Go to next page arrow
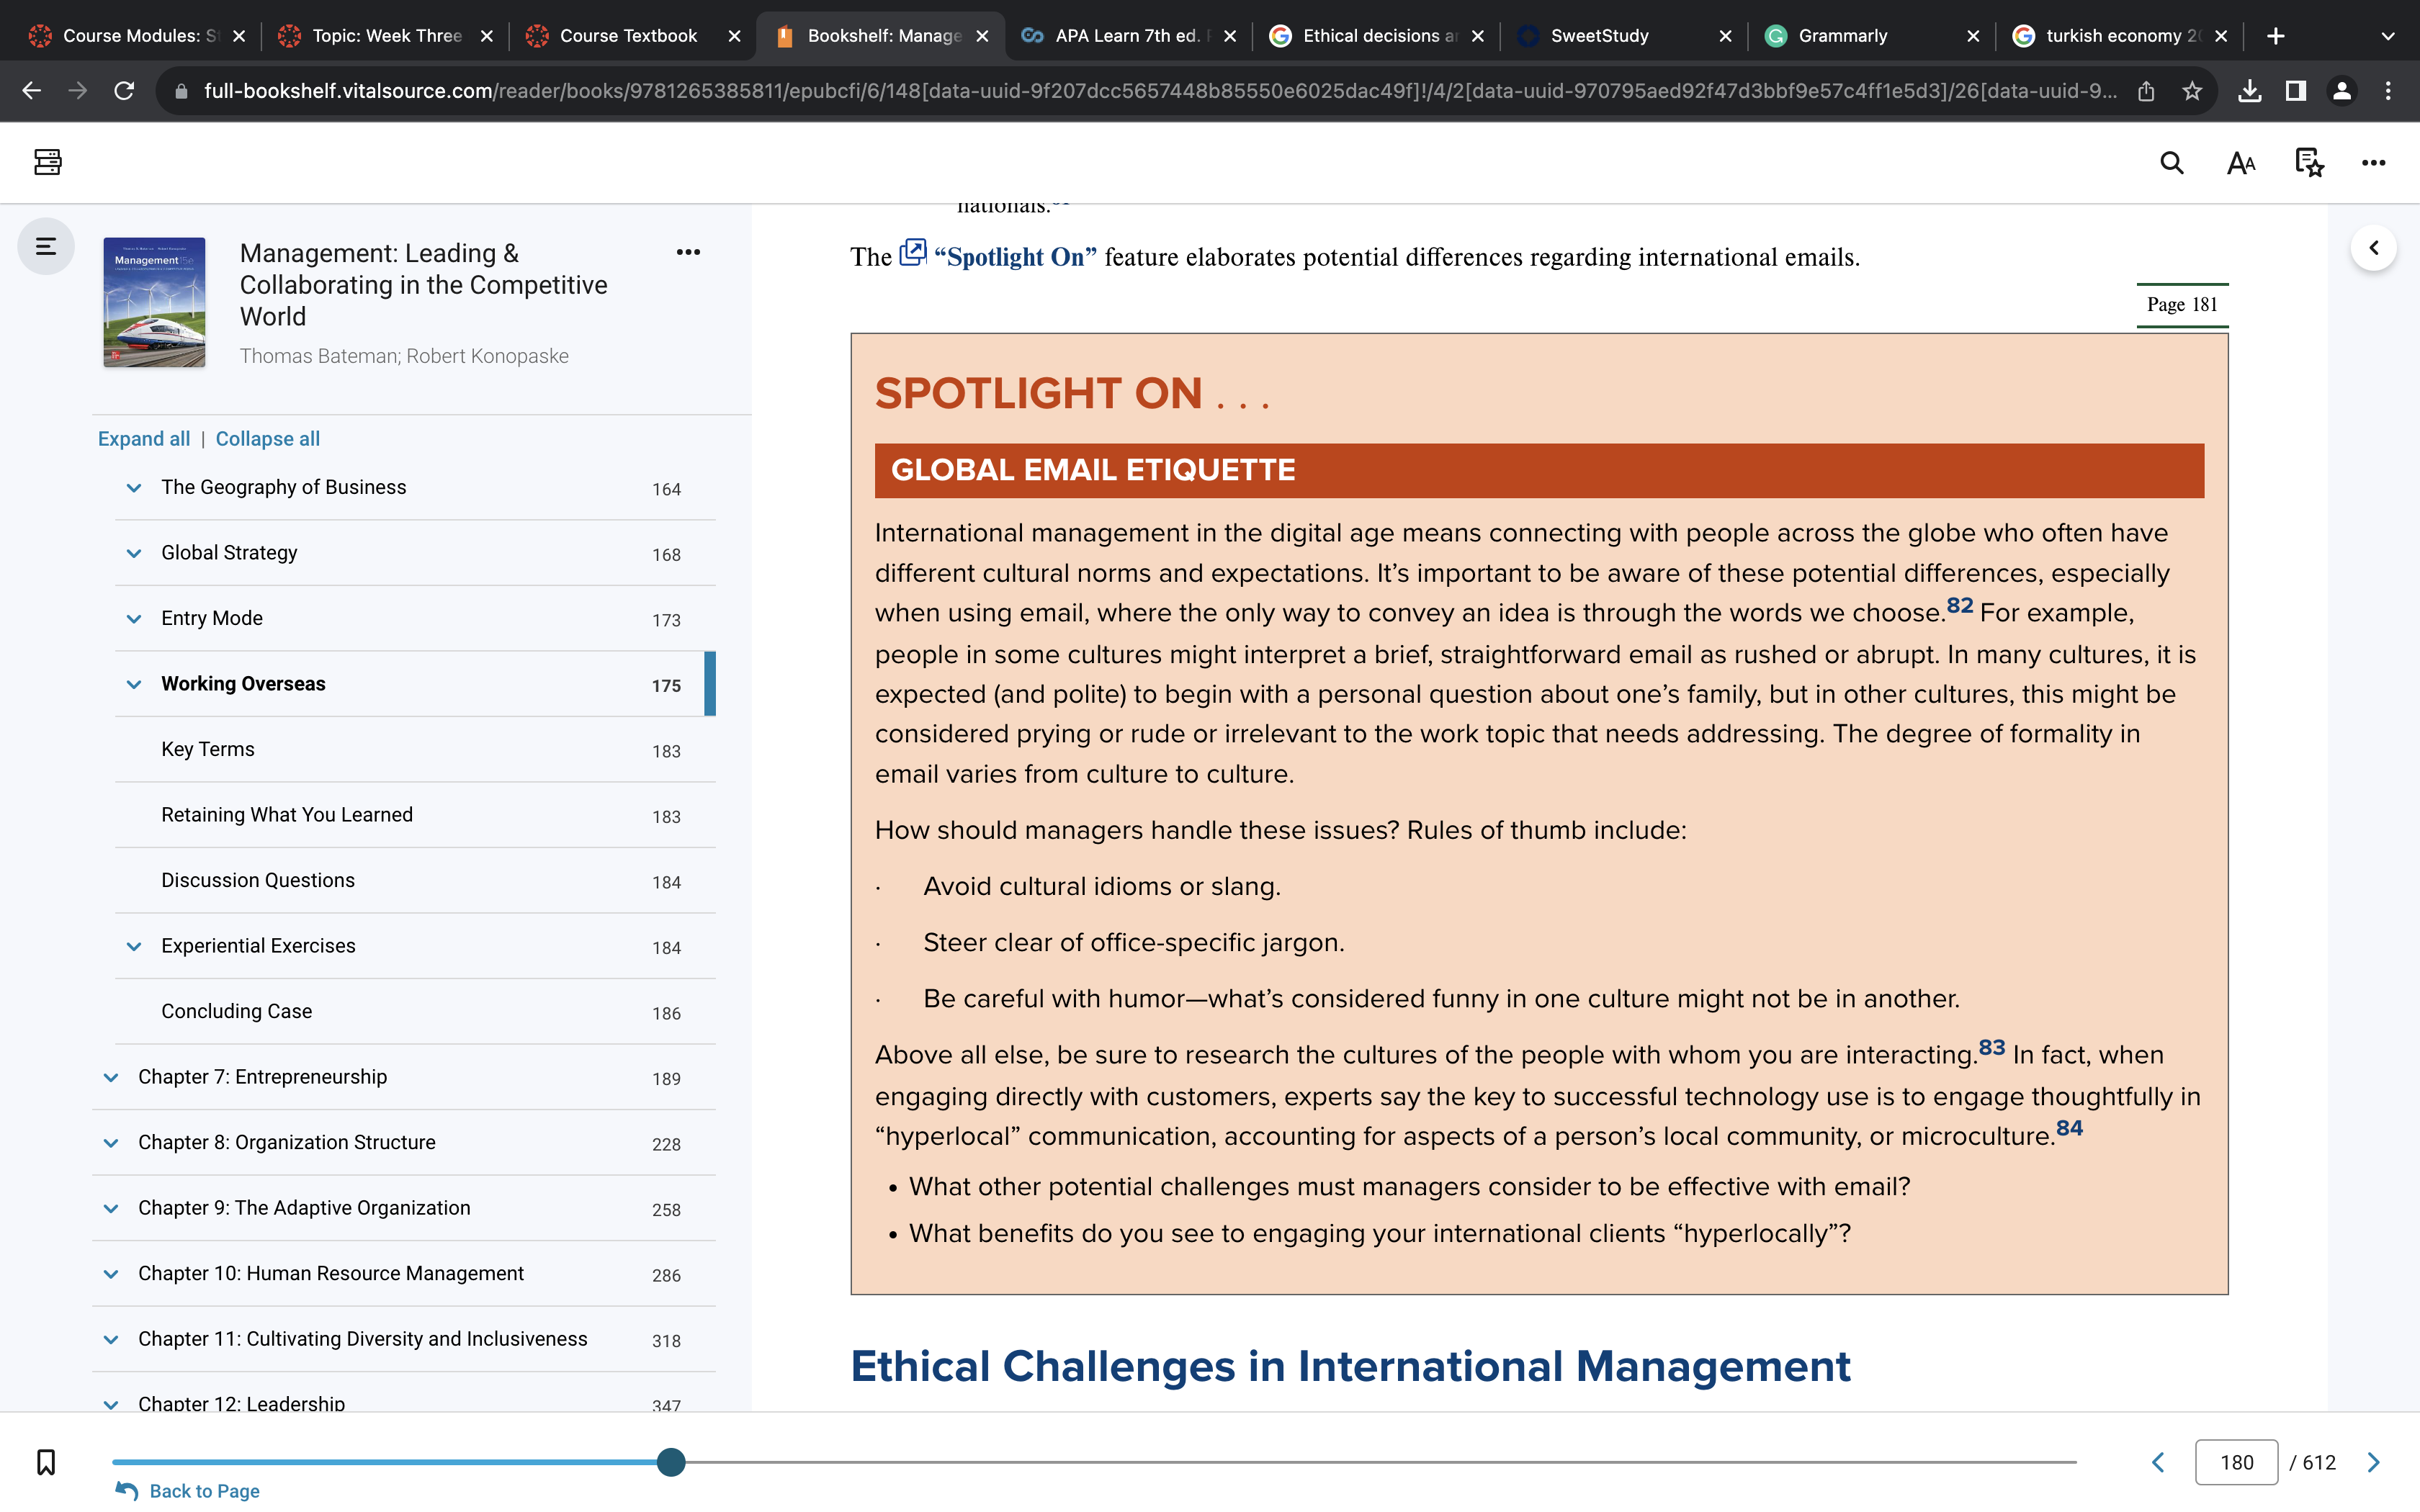Viewport: 2420px width, 1512px height. [x=2374, y=1462]
